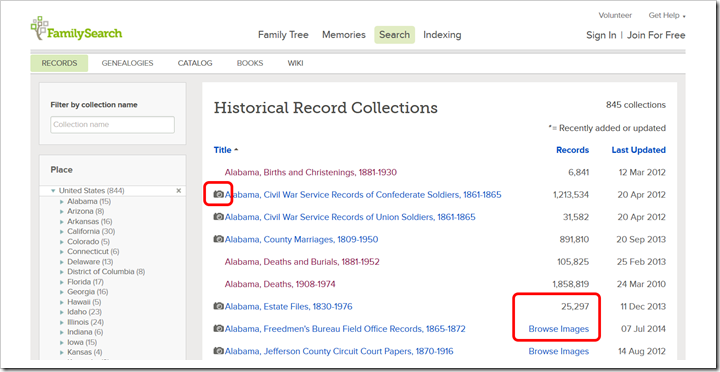Click Browse Images for Jefferson County papers
Image resolution: width=720 pixels, height=372 pixels.
click(559, 351)
